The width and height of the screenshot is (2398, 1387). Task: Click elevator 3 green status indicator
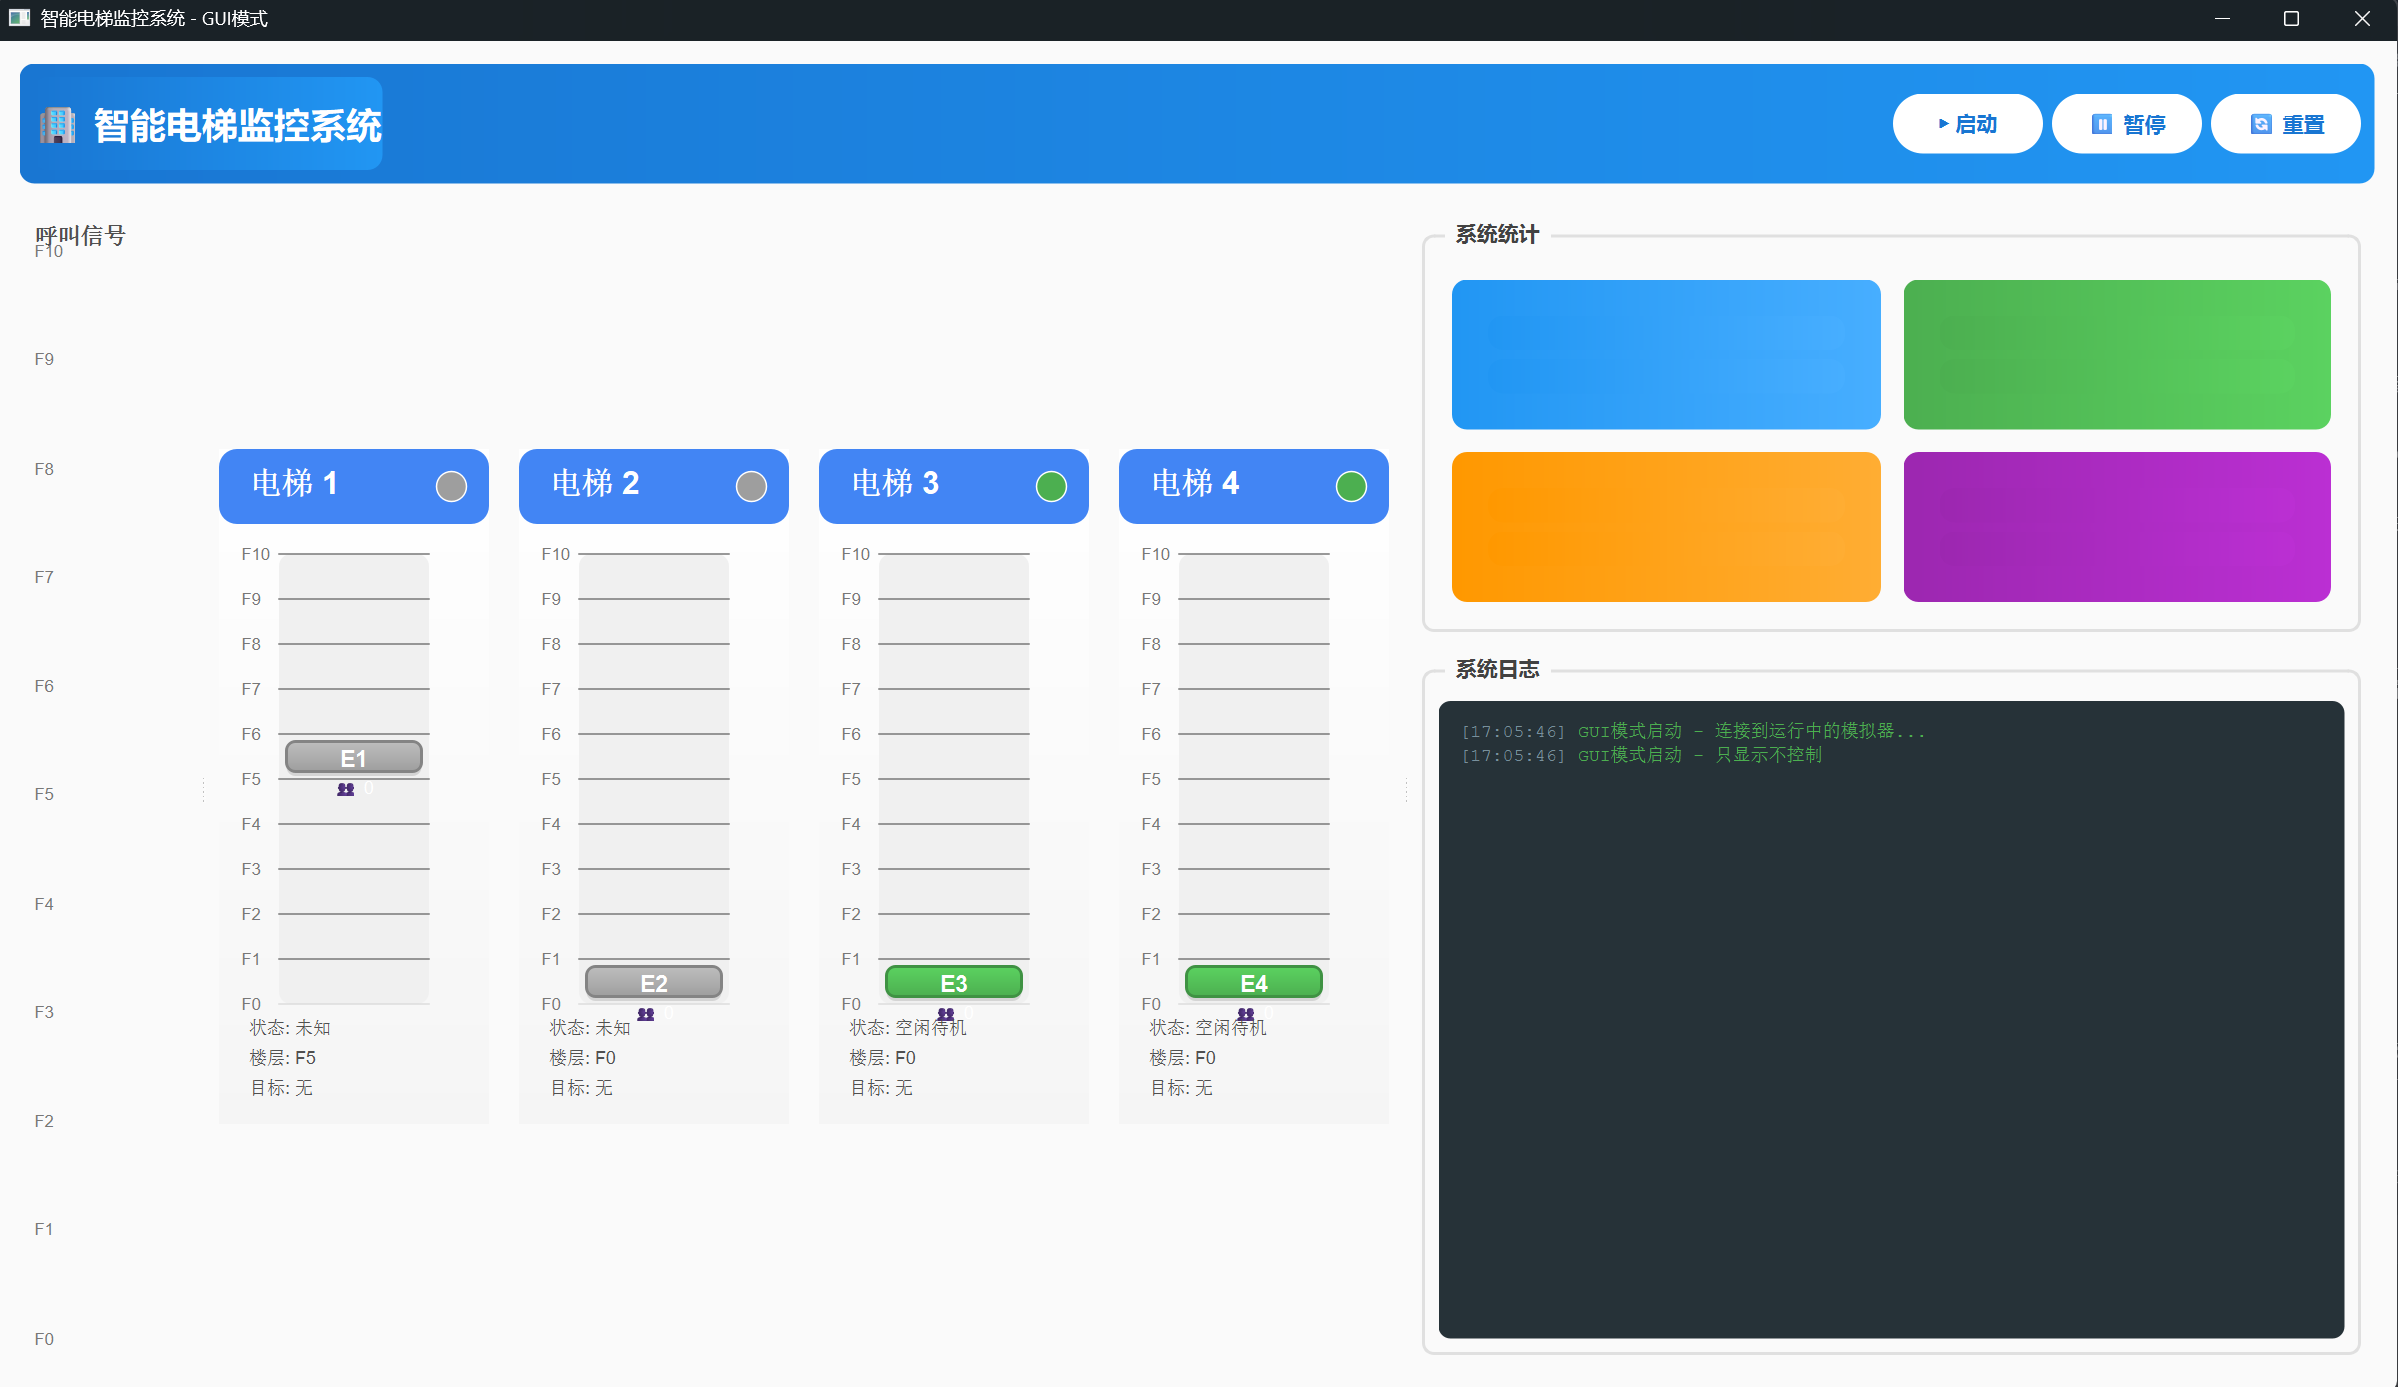pyautogui.click(x=1051, y=487)
